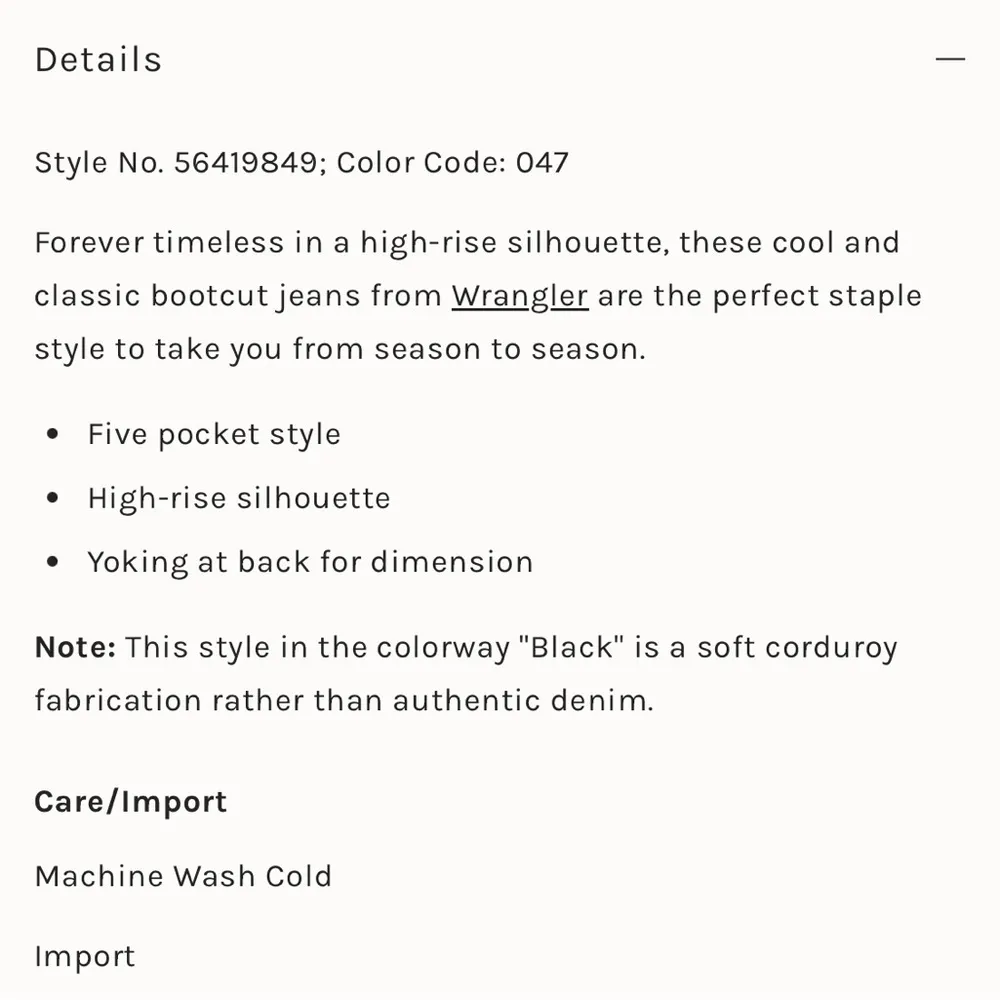Viewport: 1000px width, 1000px height.
Task: Click the Color Code: 047 text
Action: pos(452,162)
